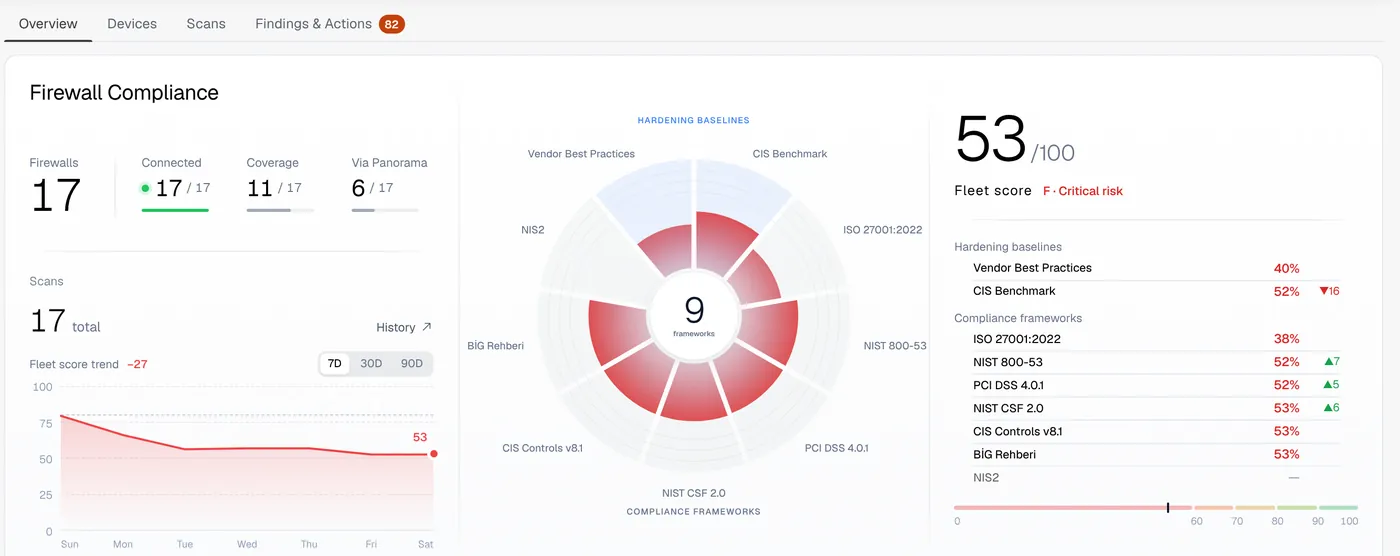The height and width of the screenshot is (556, 1400).
Task: Click the 17 total scans value
Action: tap(65, 321)
